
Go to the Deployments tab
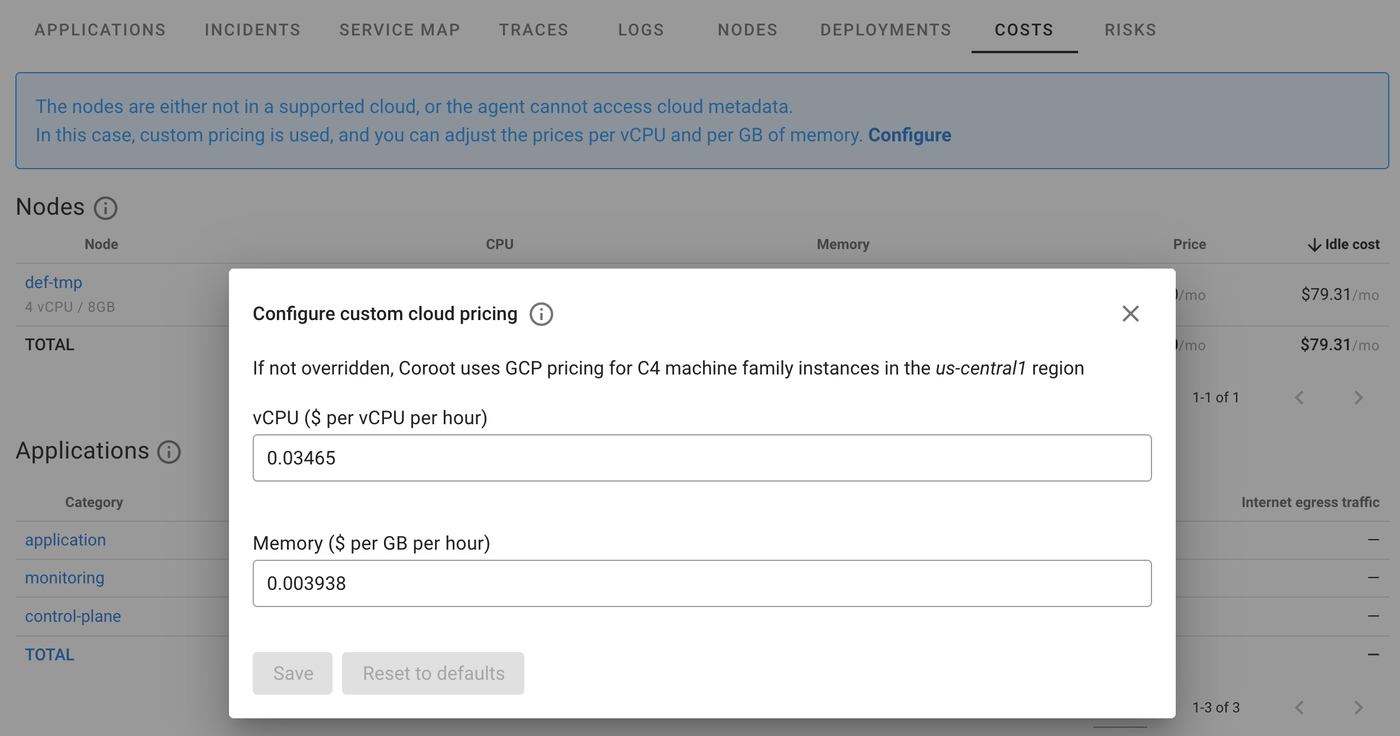coord(885,29)
